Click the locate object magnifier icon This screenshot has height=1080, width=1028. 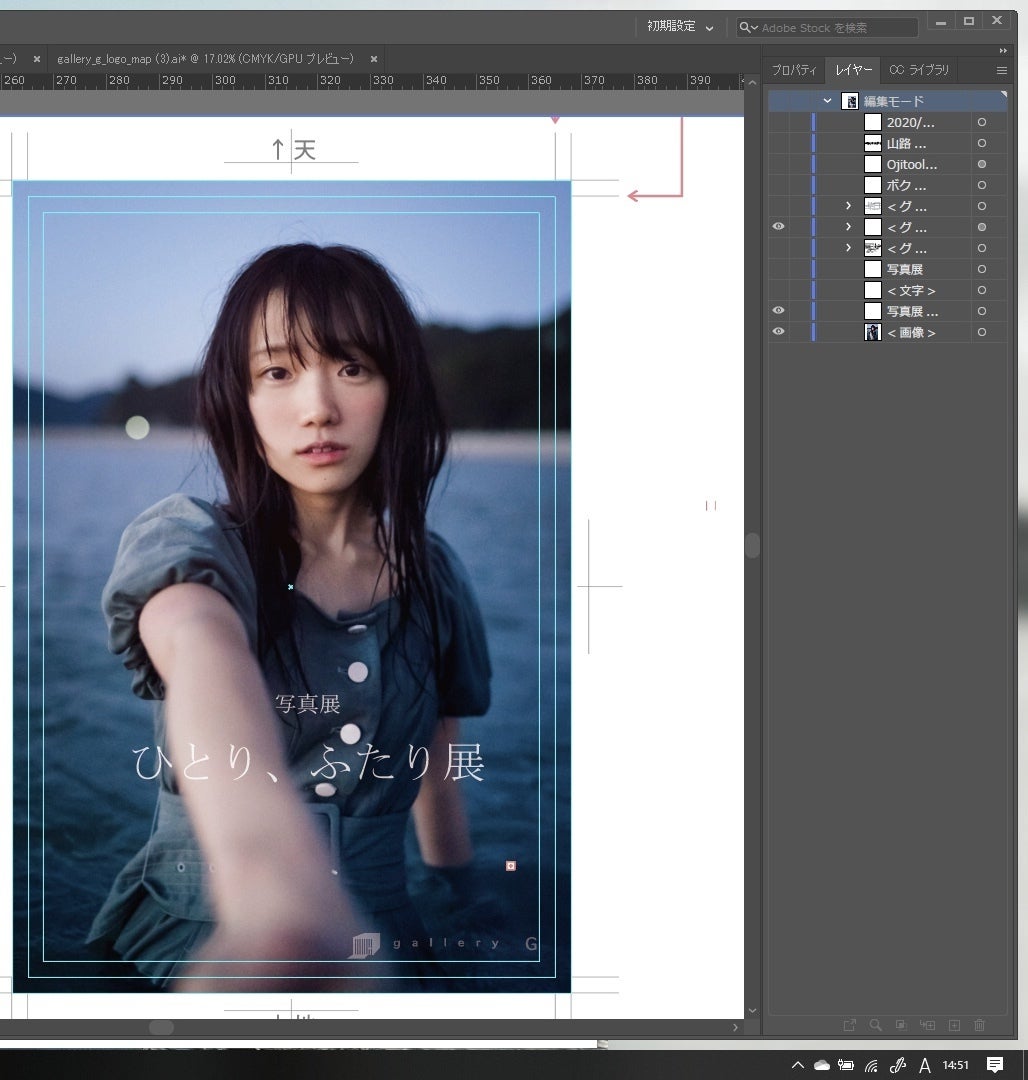coord(875,1025)
